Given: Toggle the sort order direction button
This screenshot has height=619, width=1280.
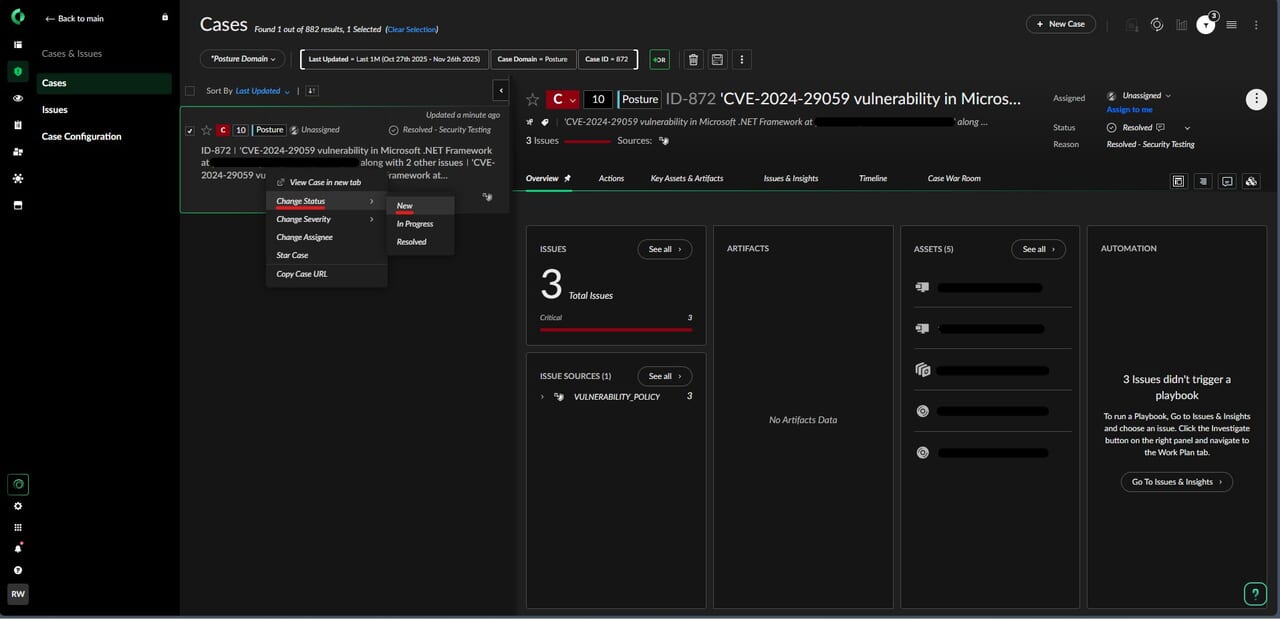Looking at the screenshot, I should tap(312, 91).
